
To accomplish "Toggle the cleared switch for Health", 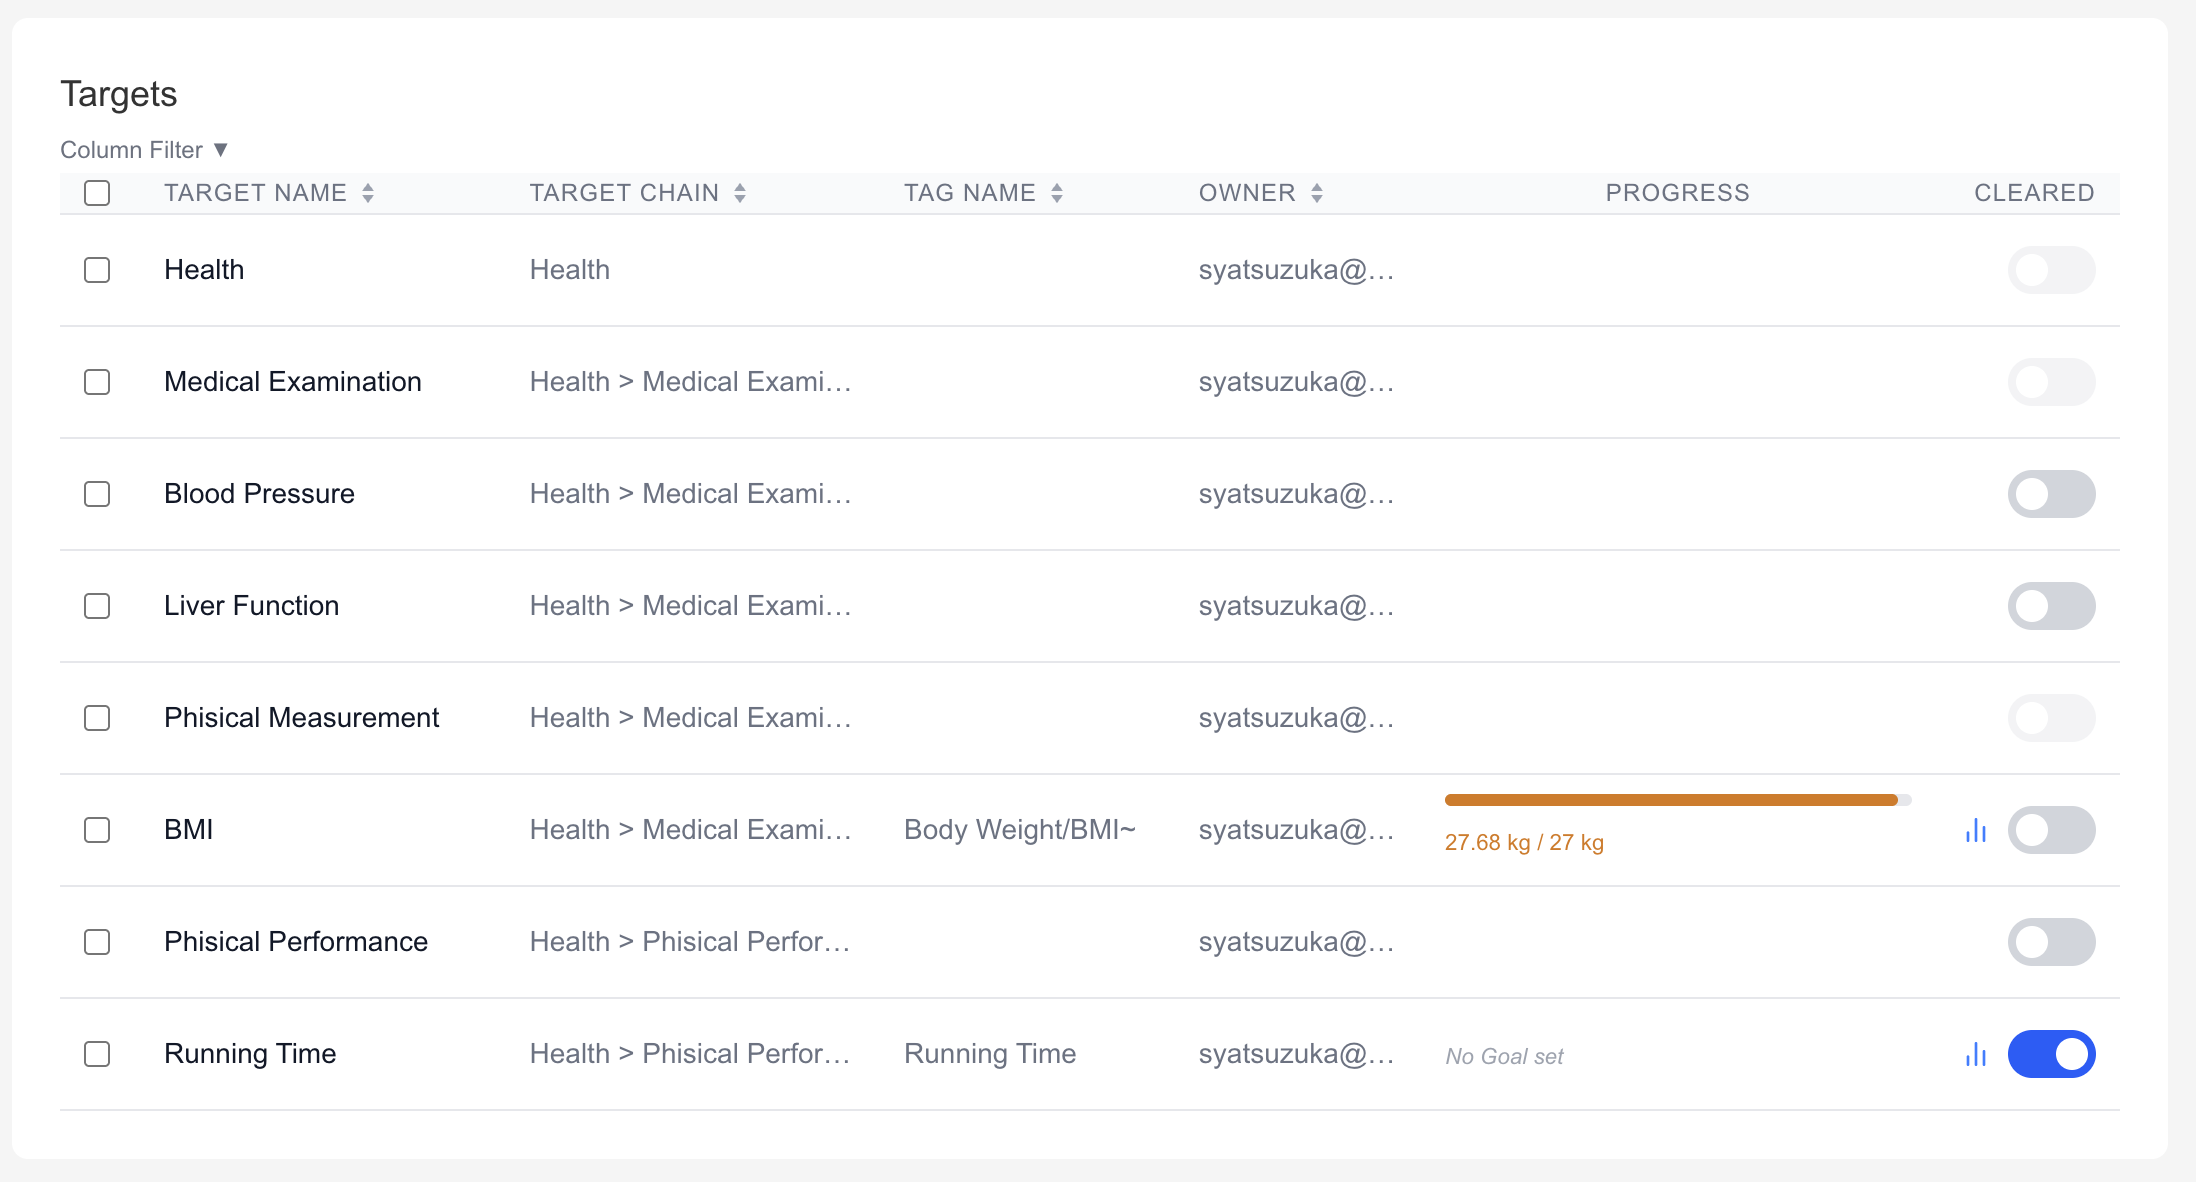I will point(2051,270).
